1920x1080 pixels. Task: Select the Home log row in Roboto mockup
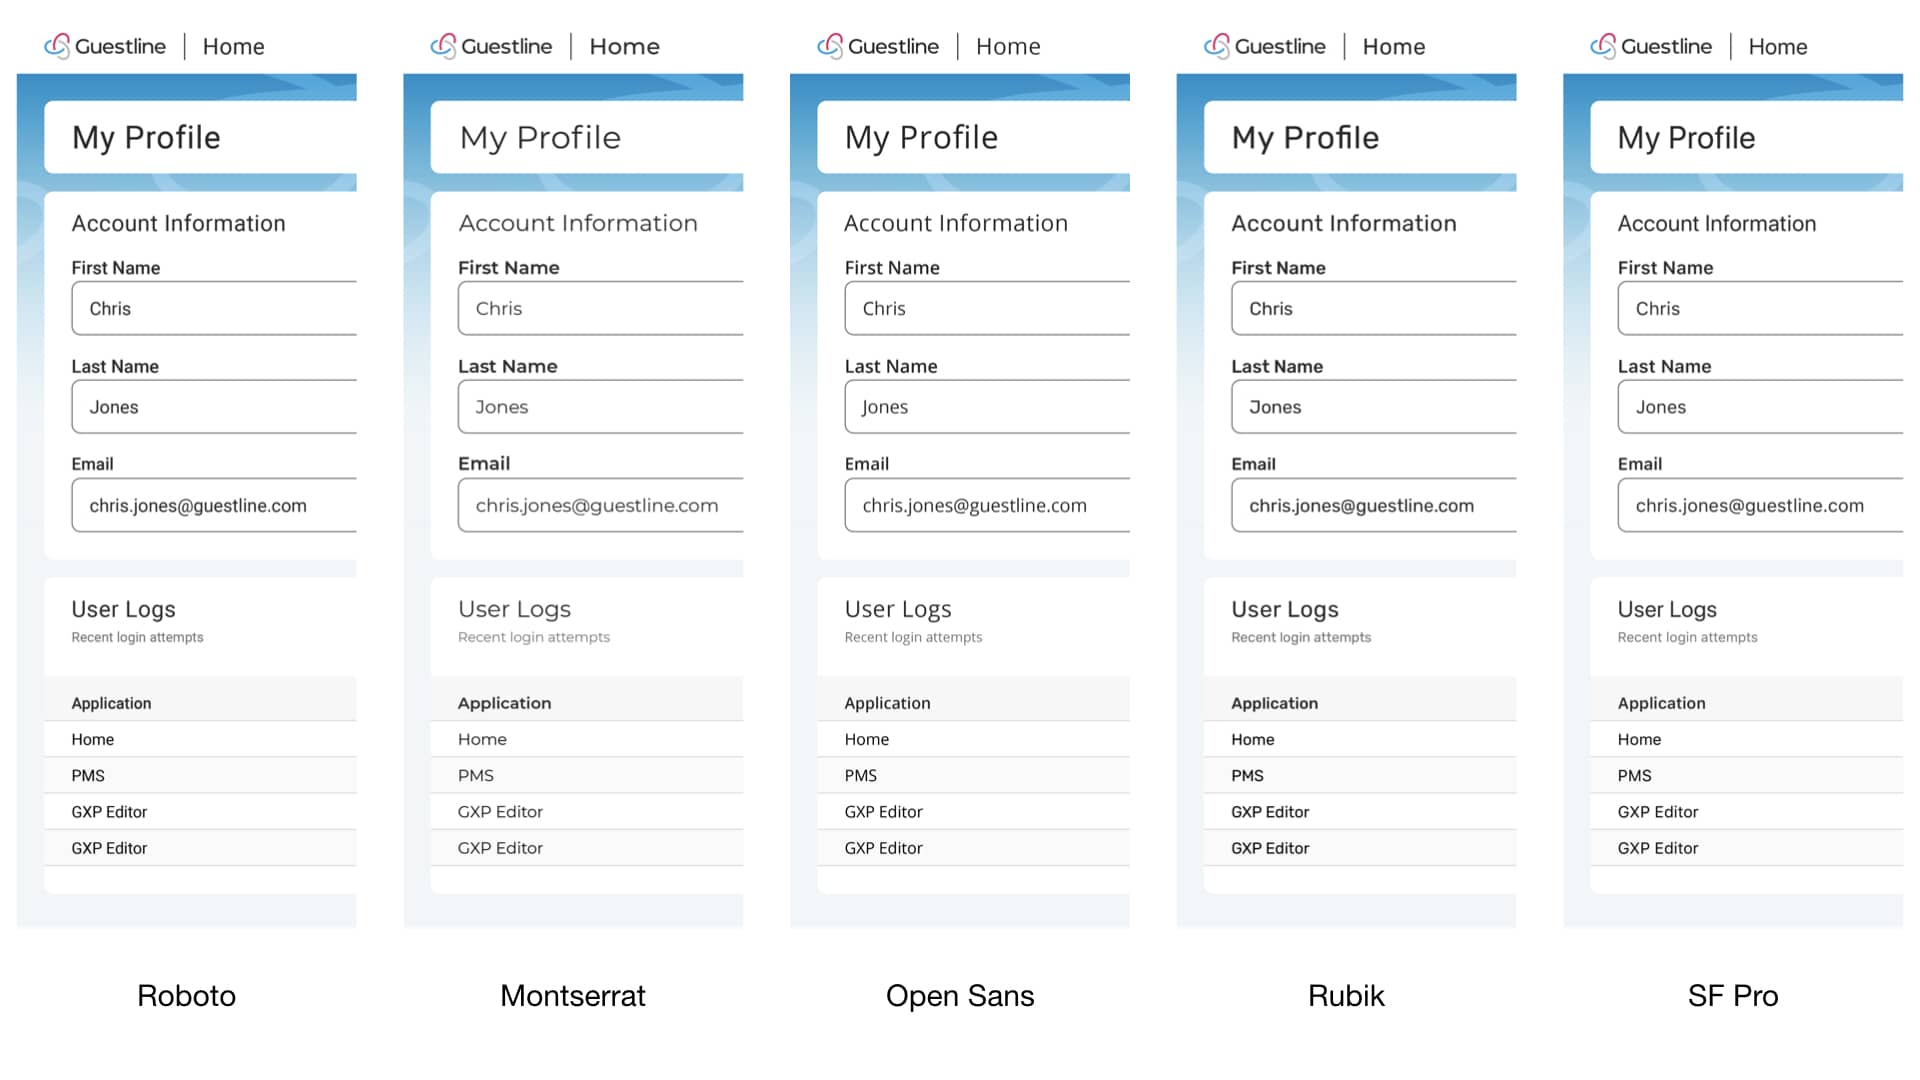[200, 739]
